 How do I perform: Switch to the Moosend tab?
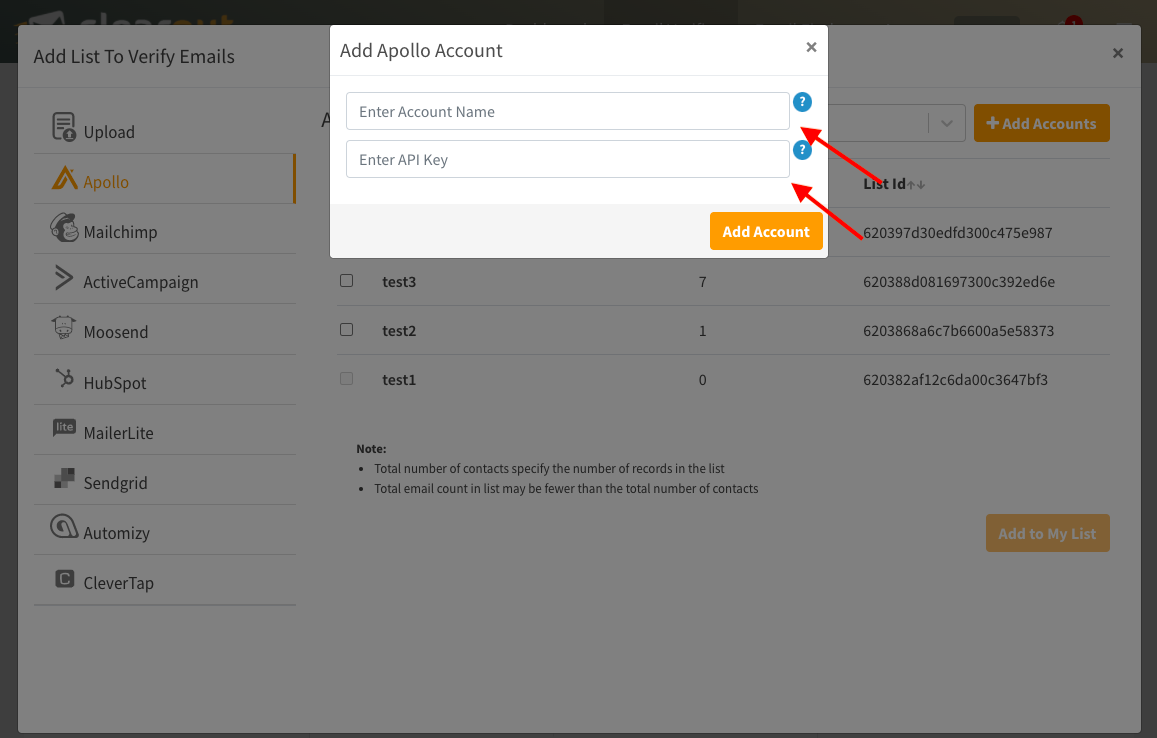pos(165,330)
